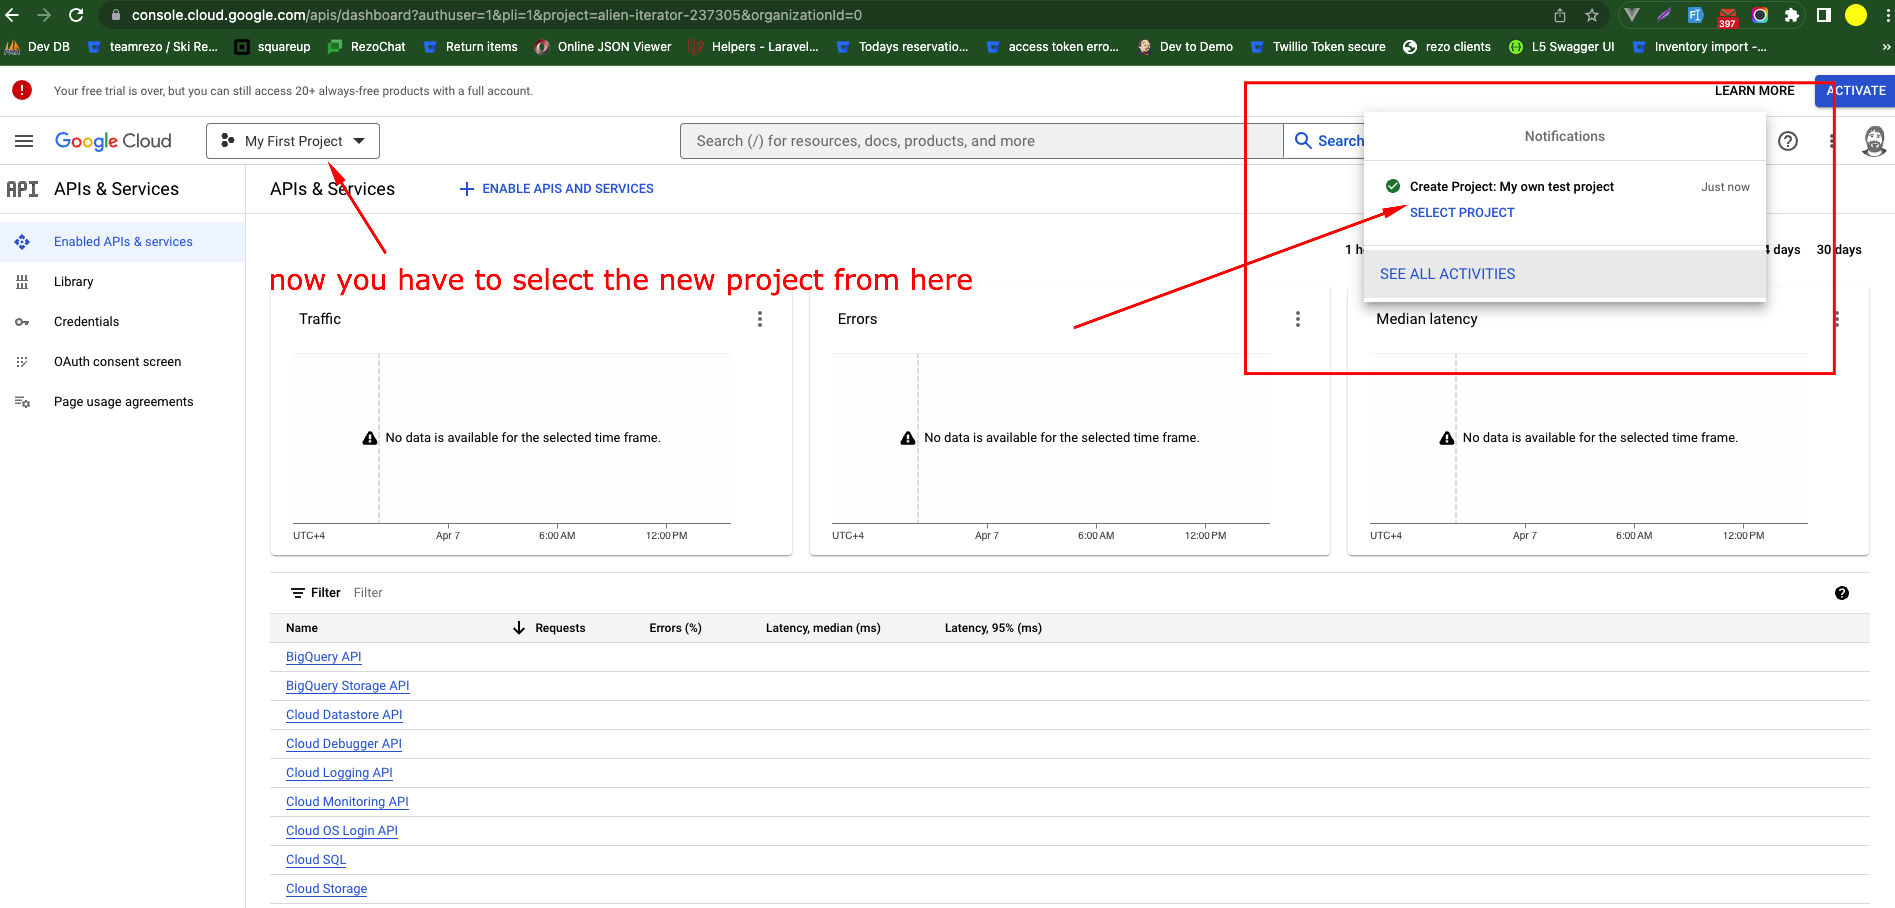Sort by Latency, median (ms) column

coord(823,628)
